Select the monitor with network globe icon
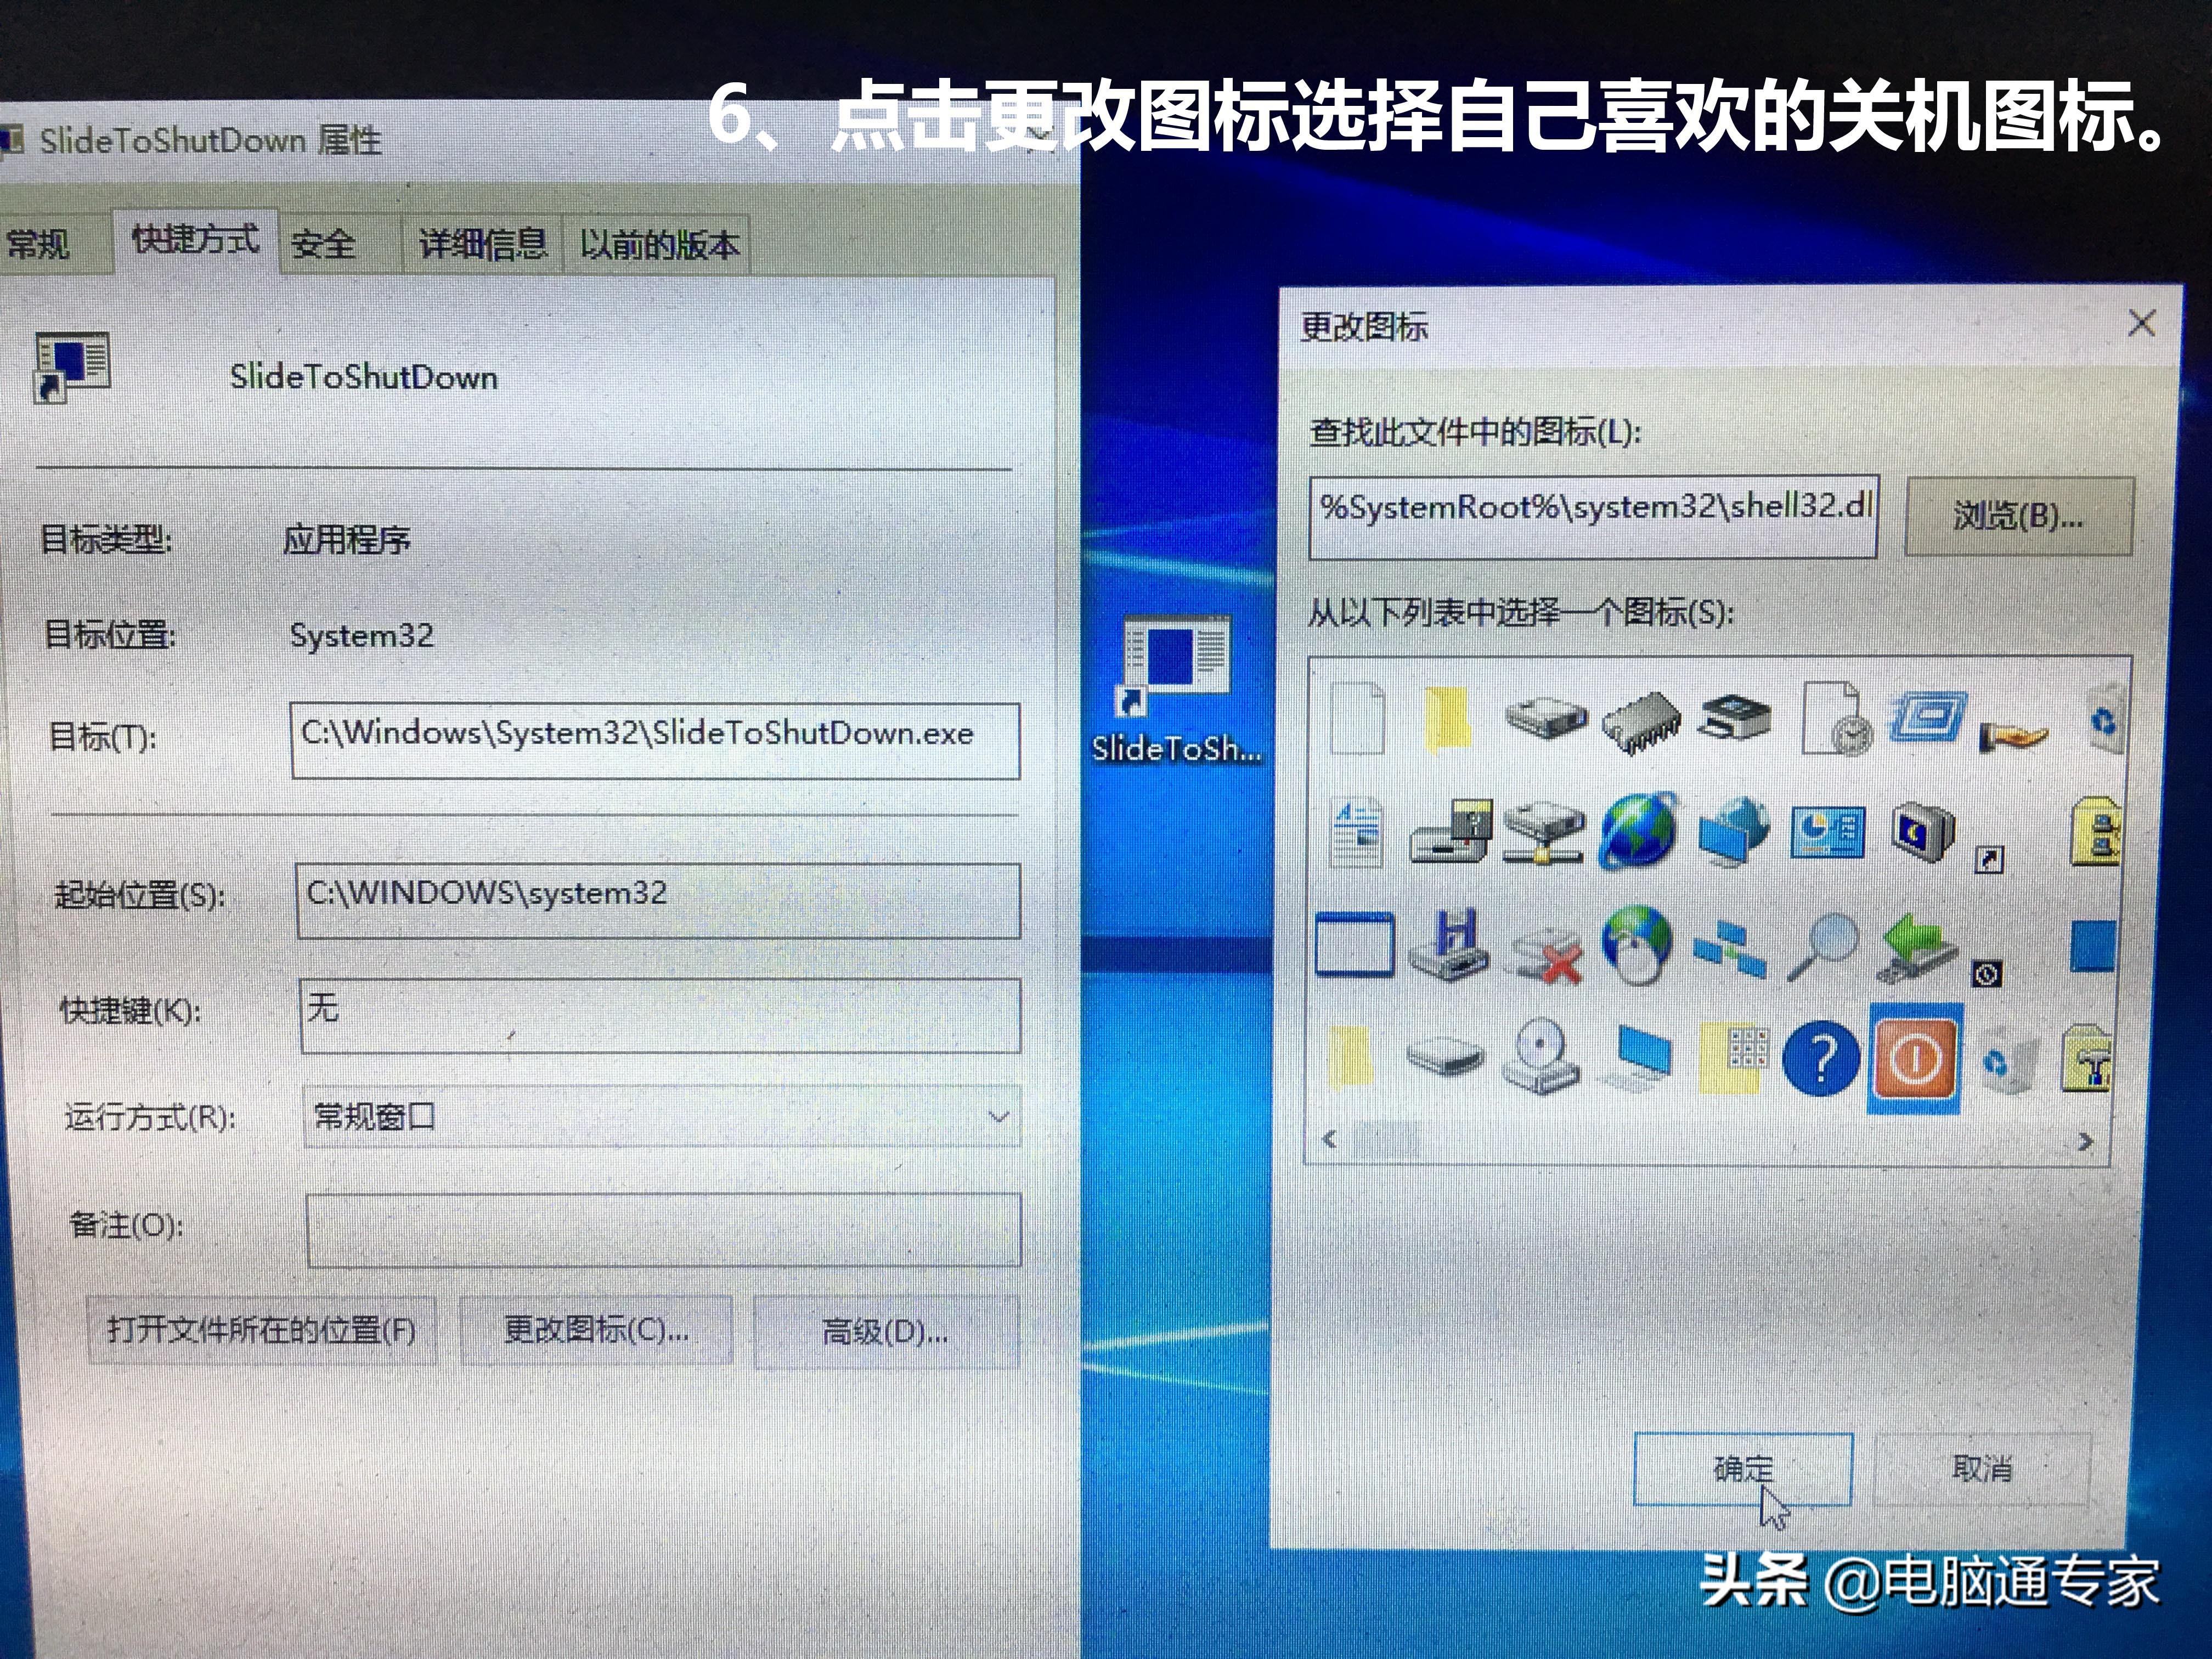 point(1733,831)
